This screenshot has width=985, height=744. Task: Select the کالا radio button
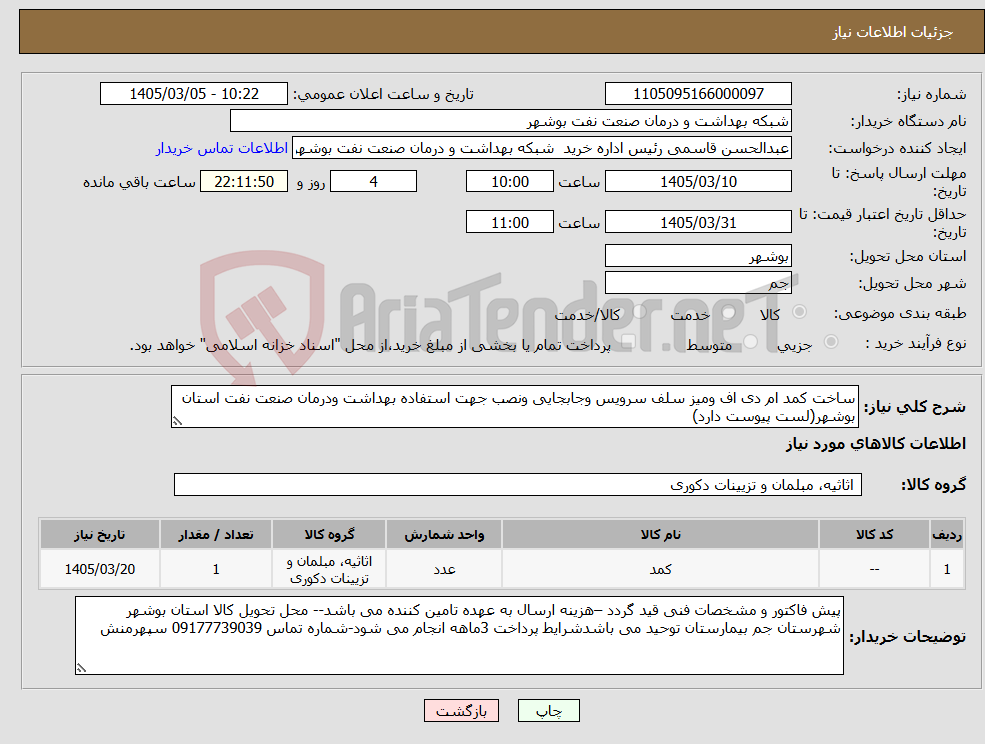click(x=800, y=312)
